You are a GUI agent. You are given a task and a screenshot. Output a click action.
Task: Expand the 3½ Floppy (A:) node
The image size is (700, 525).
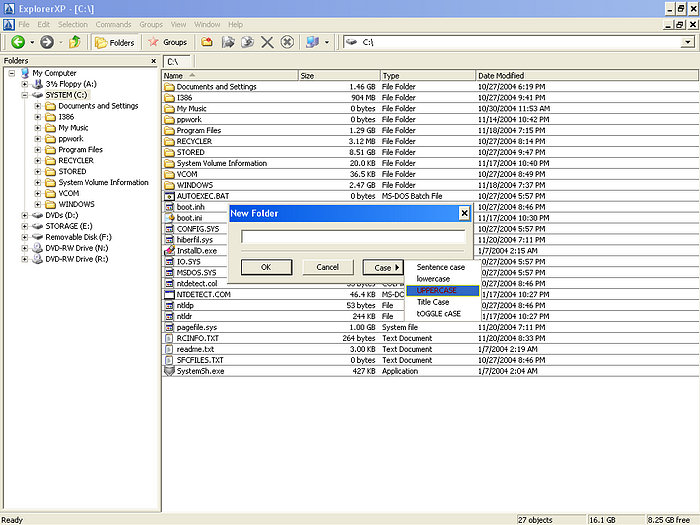pos(25,84)
